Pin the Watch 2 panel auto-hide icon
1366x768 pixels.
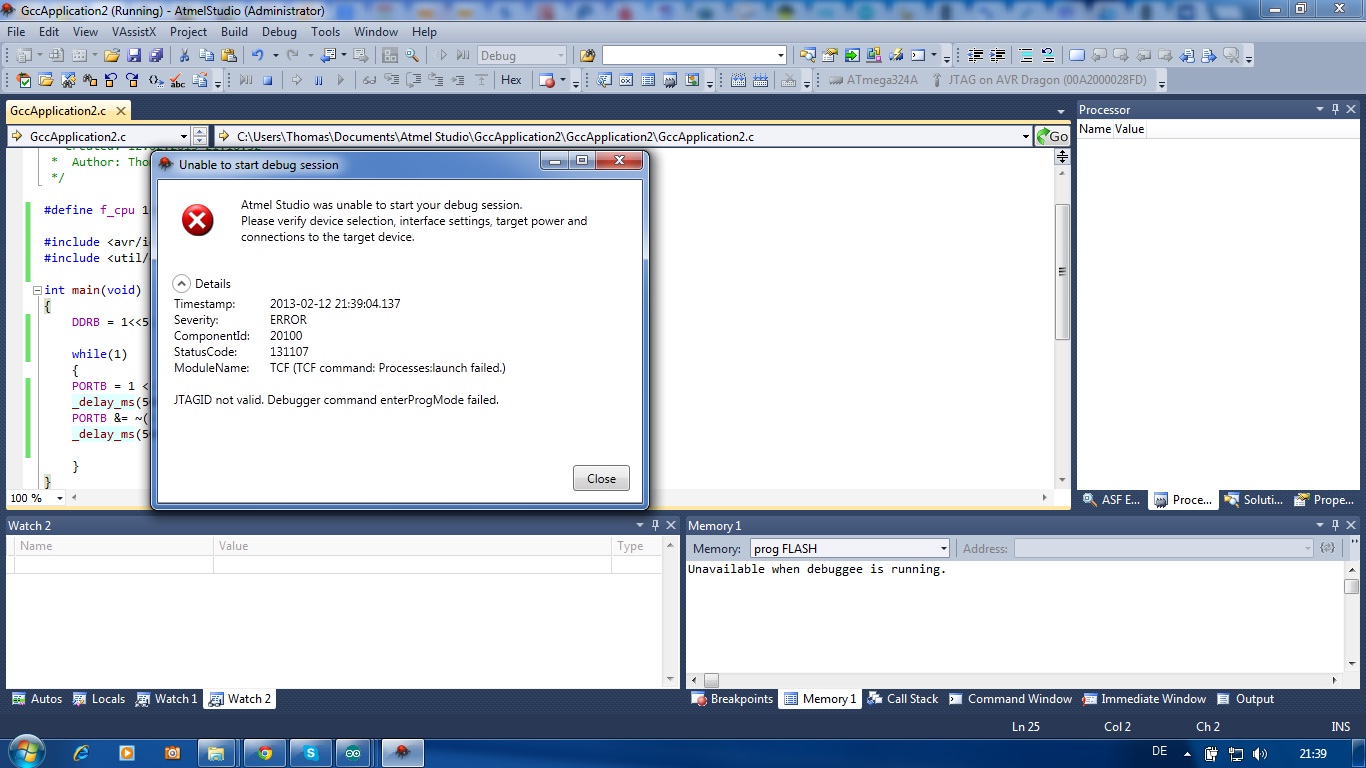tap(655, 525)
